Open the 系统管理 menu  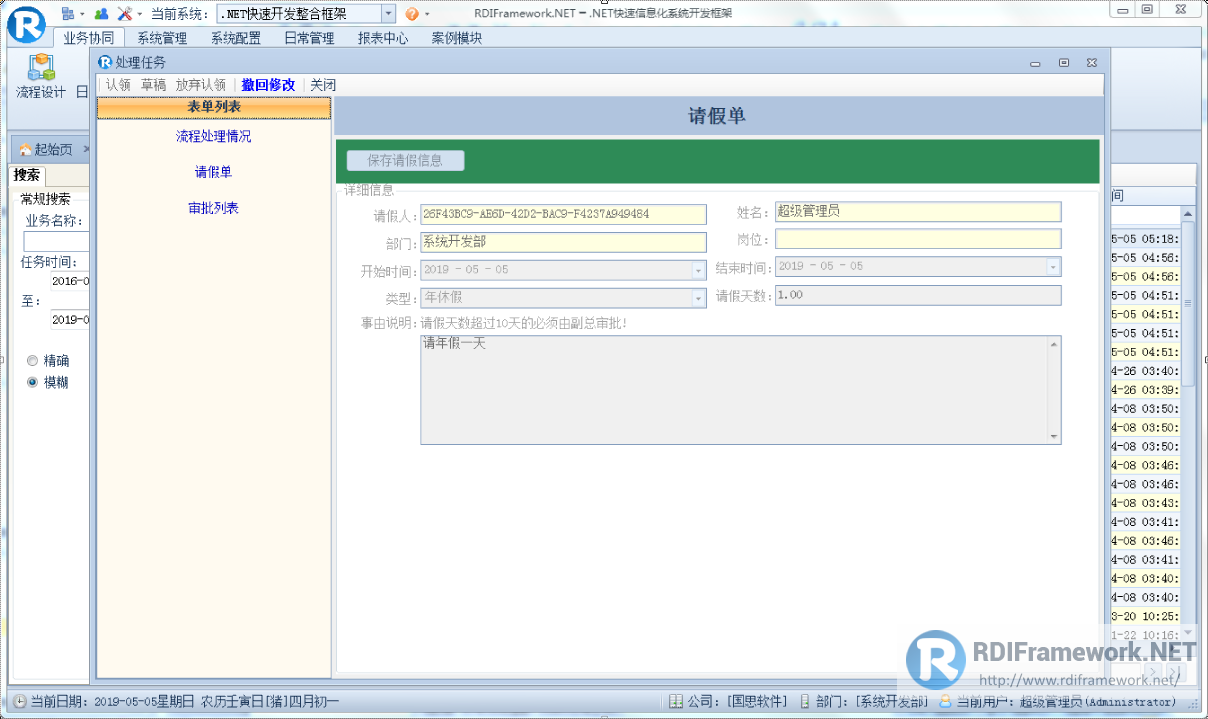(x=161, y=37)
